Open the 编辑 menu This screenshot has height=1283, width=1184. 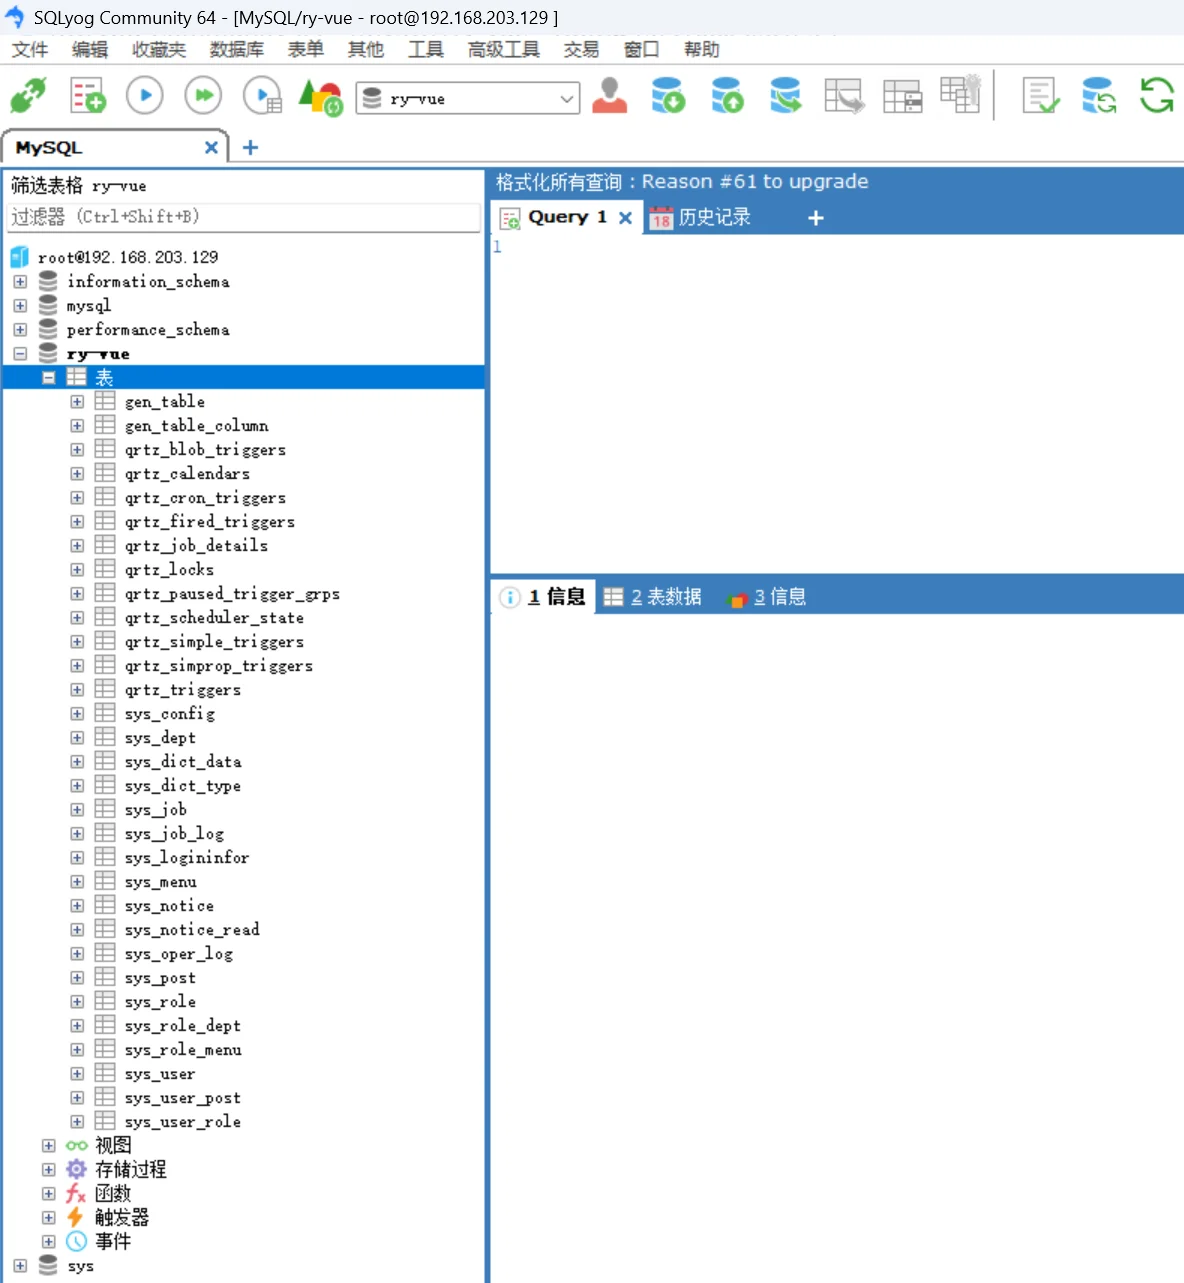pos(90,49)
